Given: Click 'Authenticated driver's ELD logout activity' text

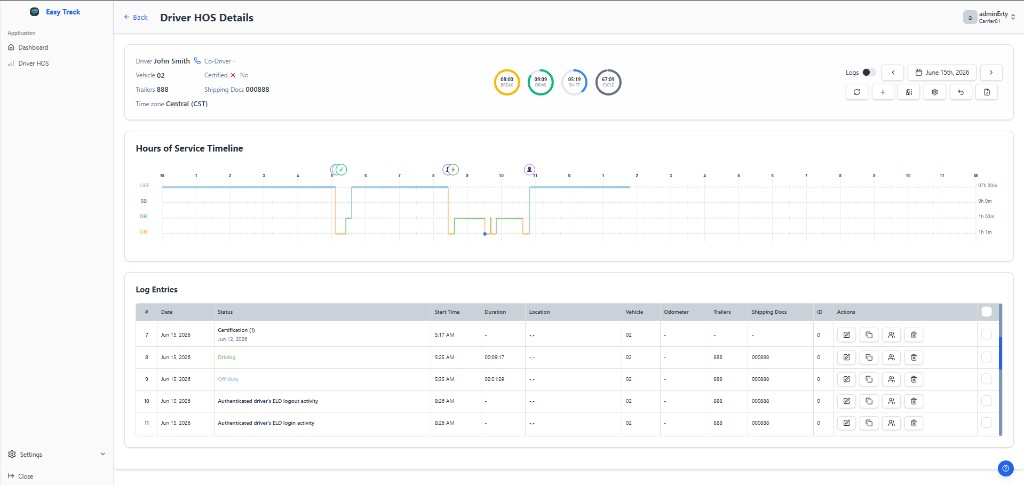Looking at the screenshot, I should coord(268,401).
